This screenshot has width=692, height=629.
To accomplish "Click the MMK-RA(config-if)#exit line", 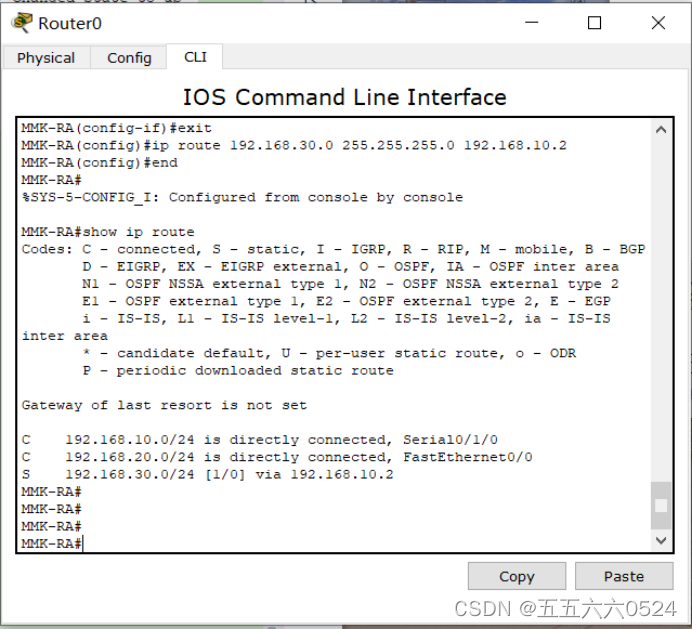I will pyautogui.click(x=117, y=128).
